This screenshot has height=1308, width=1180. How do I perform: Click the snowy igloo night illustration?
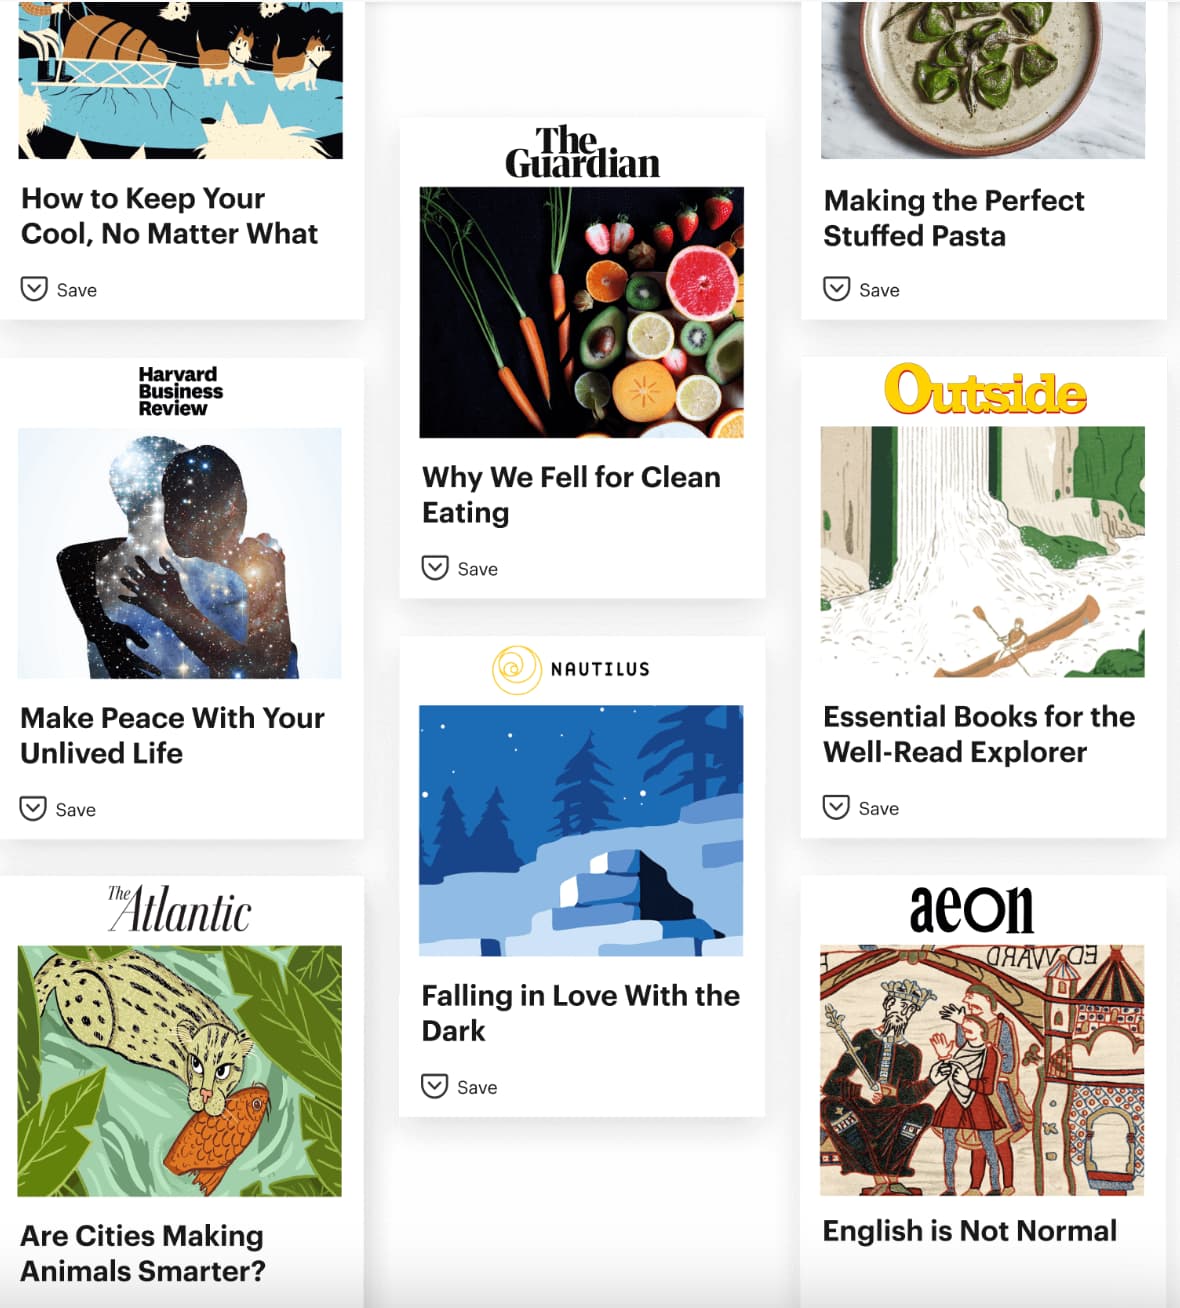point(581,830)
